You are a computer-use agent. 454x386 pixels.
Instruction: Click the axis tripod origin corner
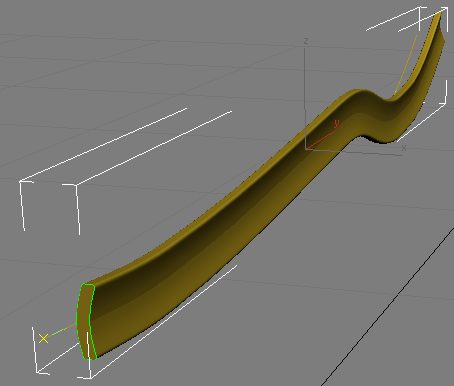[306, 149]
